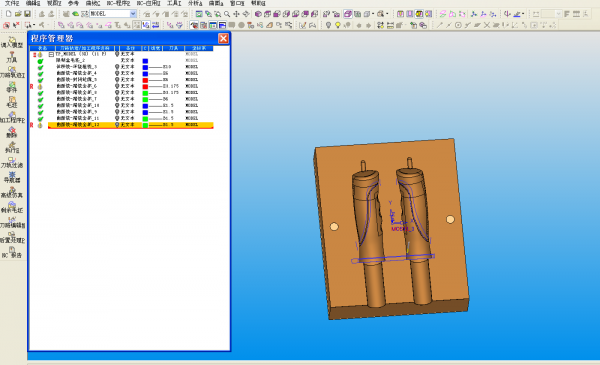Open the 编辑 (Edit) menu
600x365 pixels.
[x=33, y=3]
